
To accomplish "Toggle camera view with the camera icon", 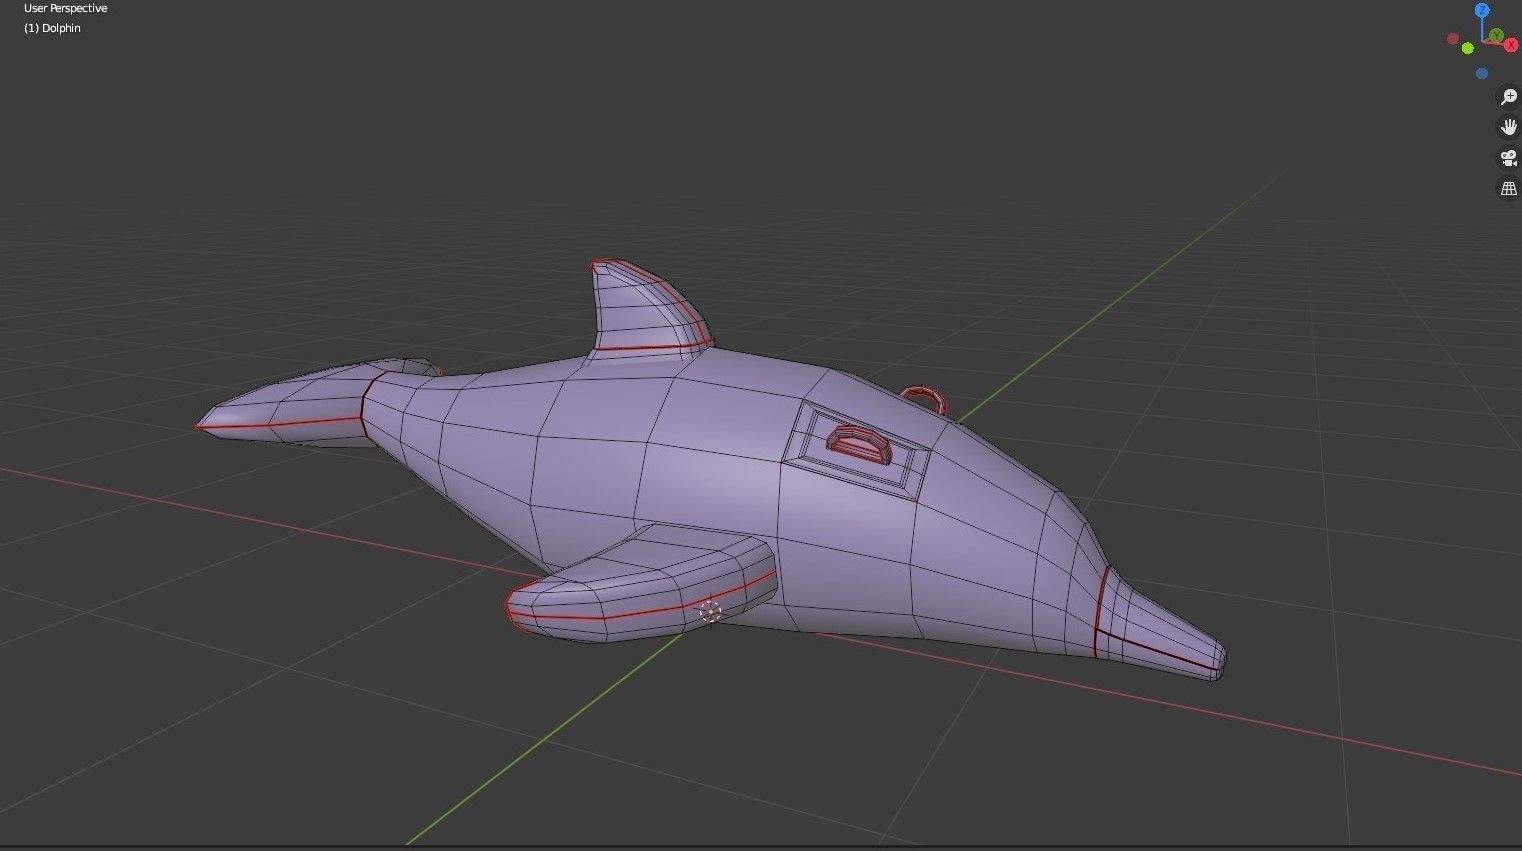I will click(x=1508, y=158).
